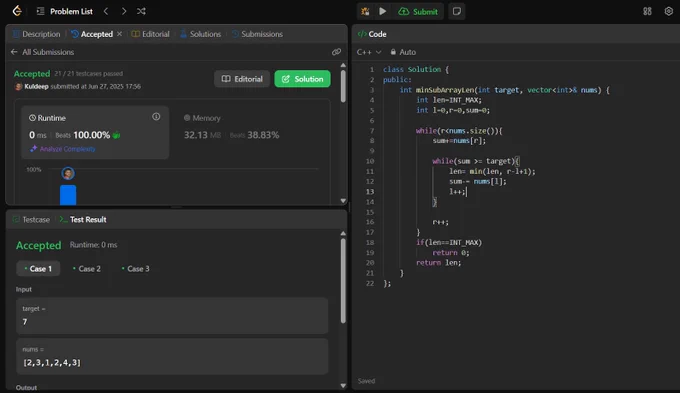Click the Editorial button in submission panel
This screenshot has width=680, height=393.
point(242,79)
